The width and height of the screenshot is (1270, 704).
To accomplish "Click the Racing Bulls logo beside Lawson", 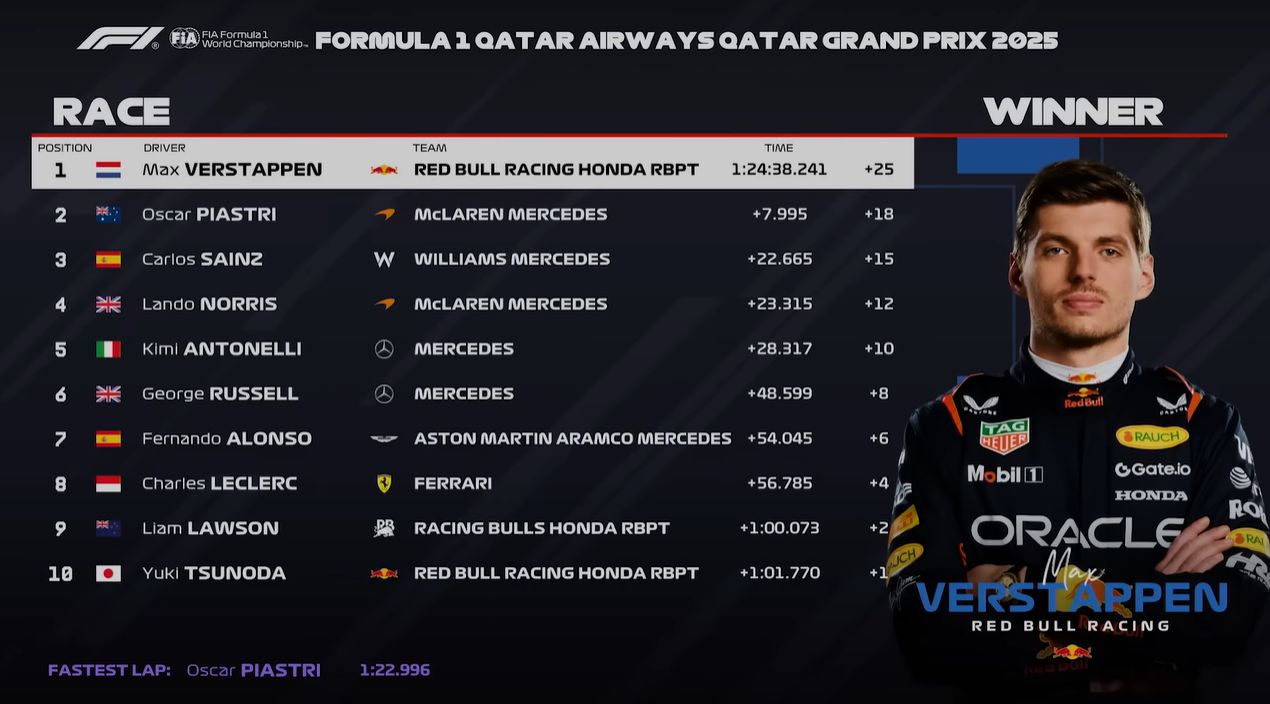I will coord(384,528).
